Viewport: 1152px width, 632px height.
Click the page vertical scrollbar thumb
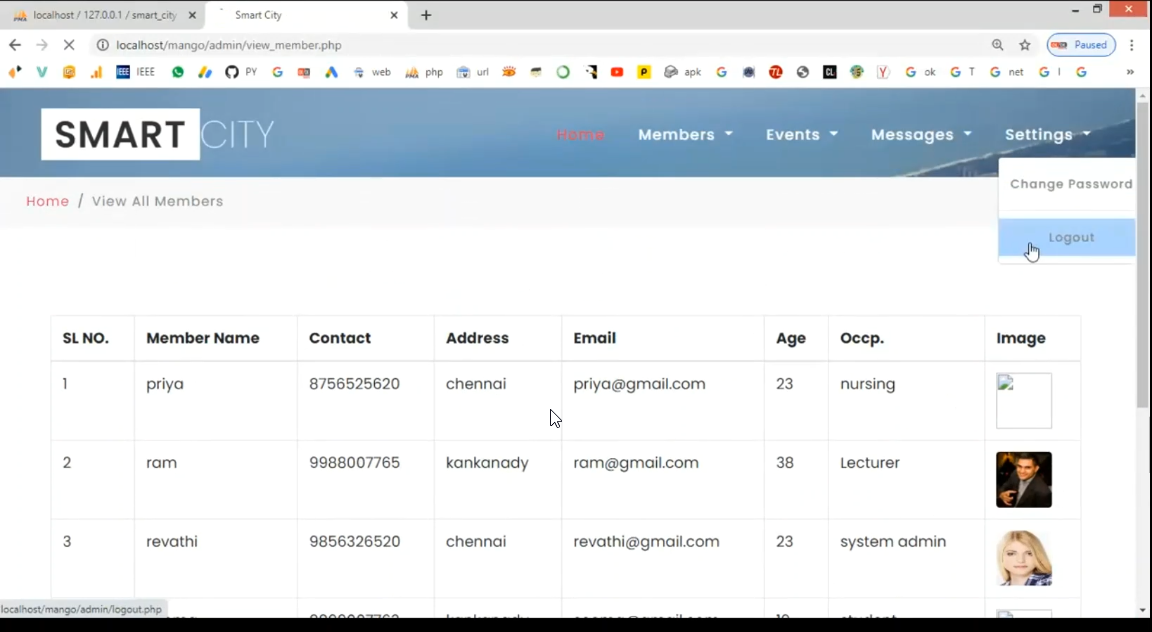(x=1142, y=255)
